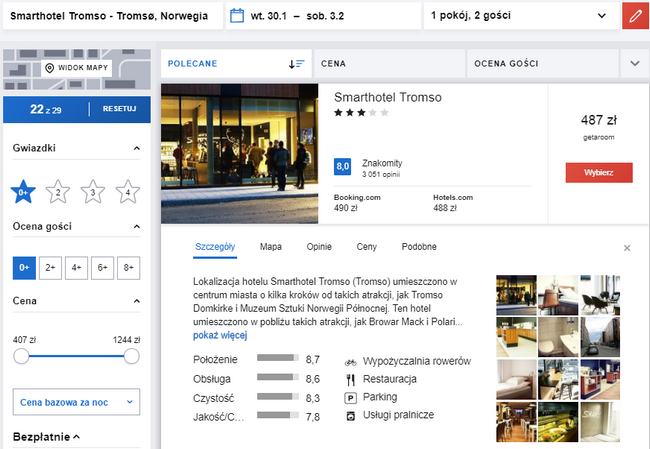Open the Hotels.com 488 zł offer
Image resolution: width=650 pixels, height=449 pixels.
[453, 203]
